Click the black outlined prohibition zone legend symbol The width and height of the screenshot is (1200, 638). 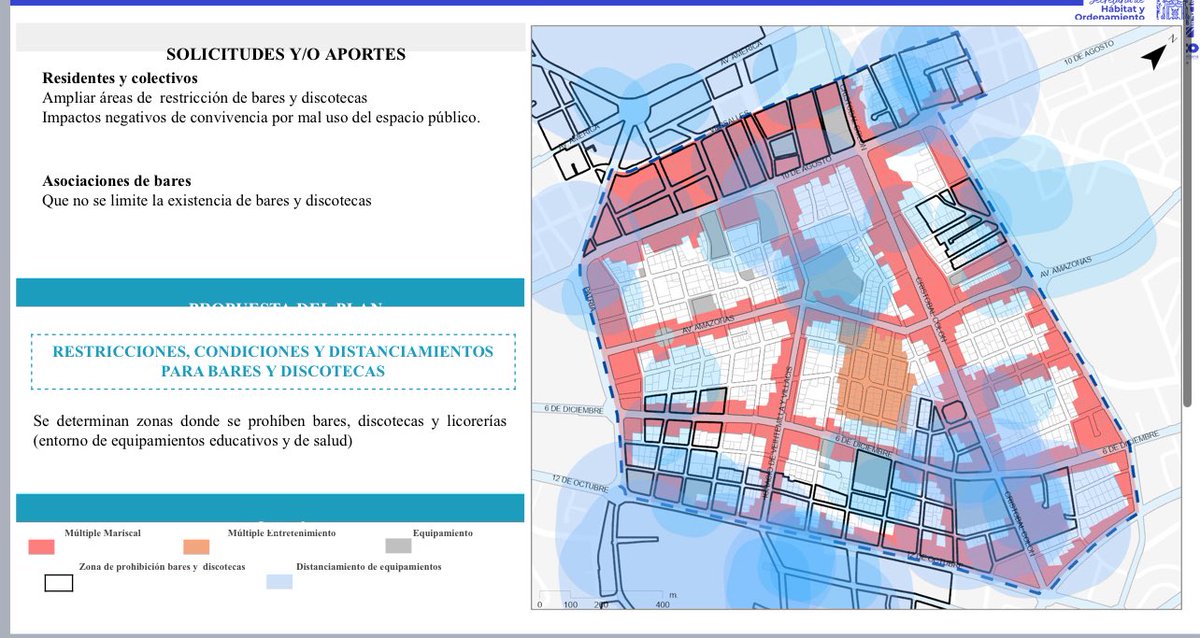pos(59,582)
